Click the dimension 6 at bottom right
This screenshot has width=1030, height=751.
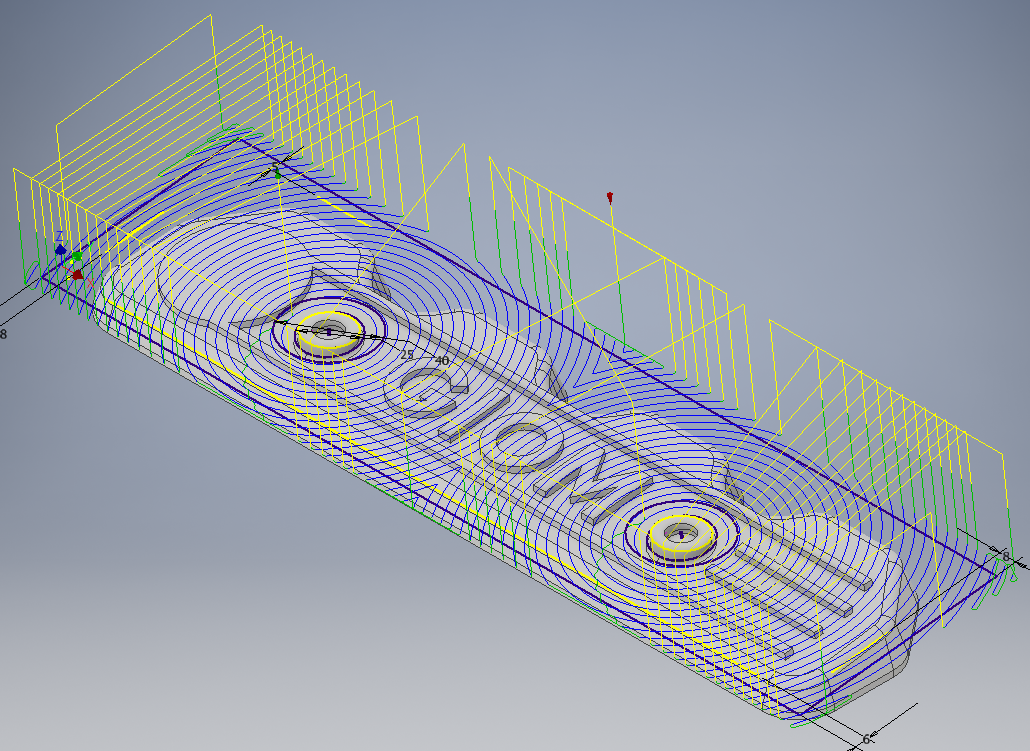pyautogui.click(x=866, y=739)
